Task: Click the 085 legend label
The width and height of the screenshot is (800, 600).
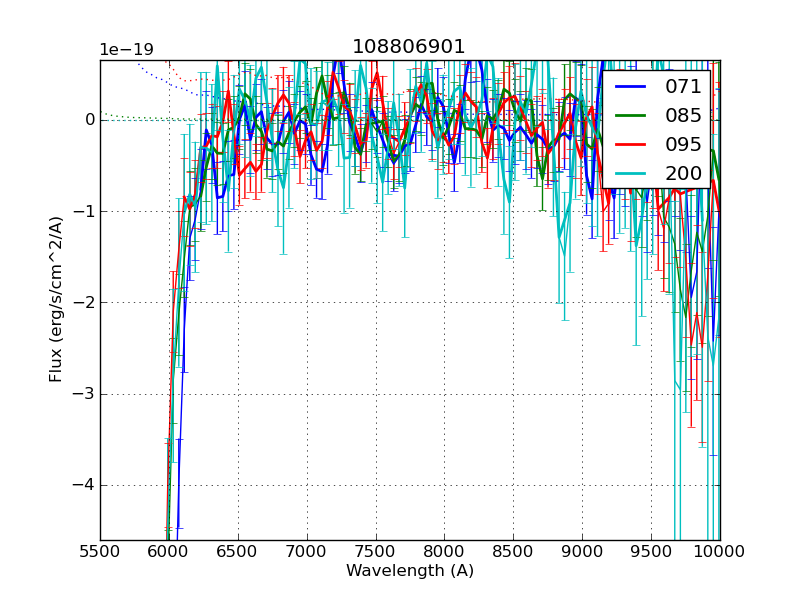Action: point(683,116)
